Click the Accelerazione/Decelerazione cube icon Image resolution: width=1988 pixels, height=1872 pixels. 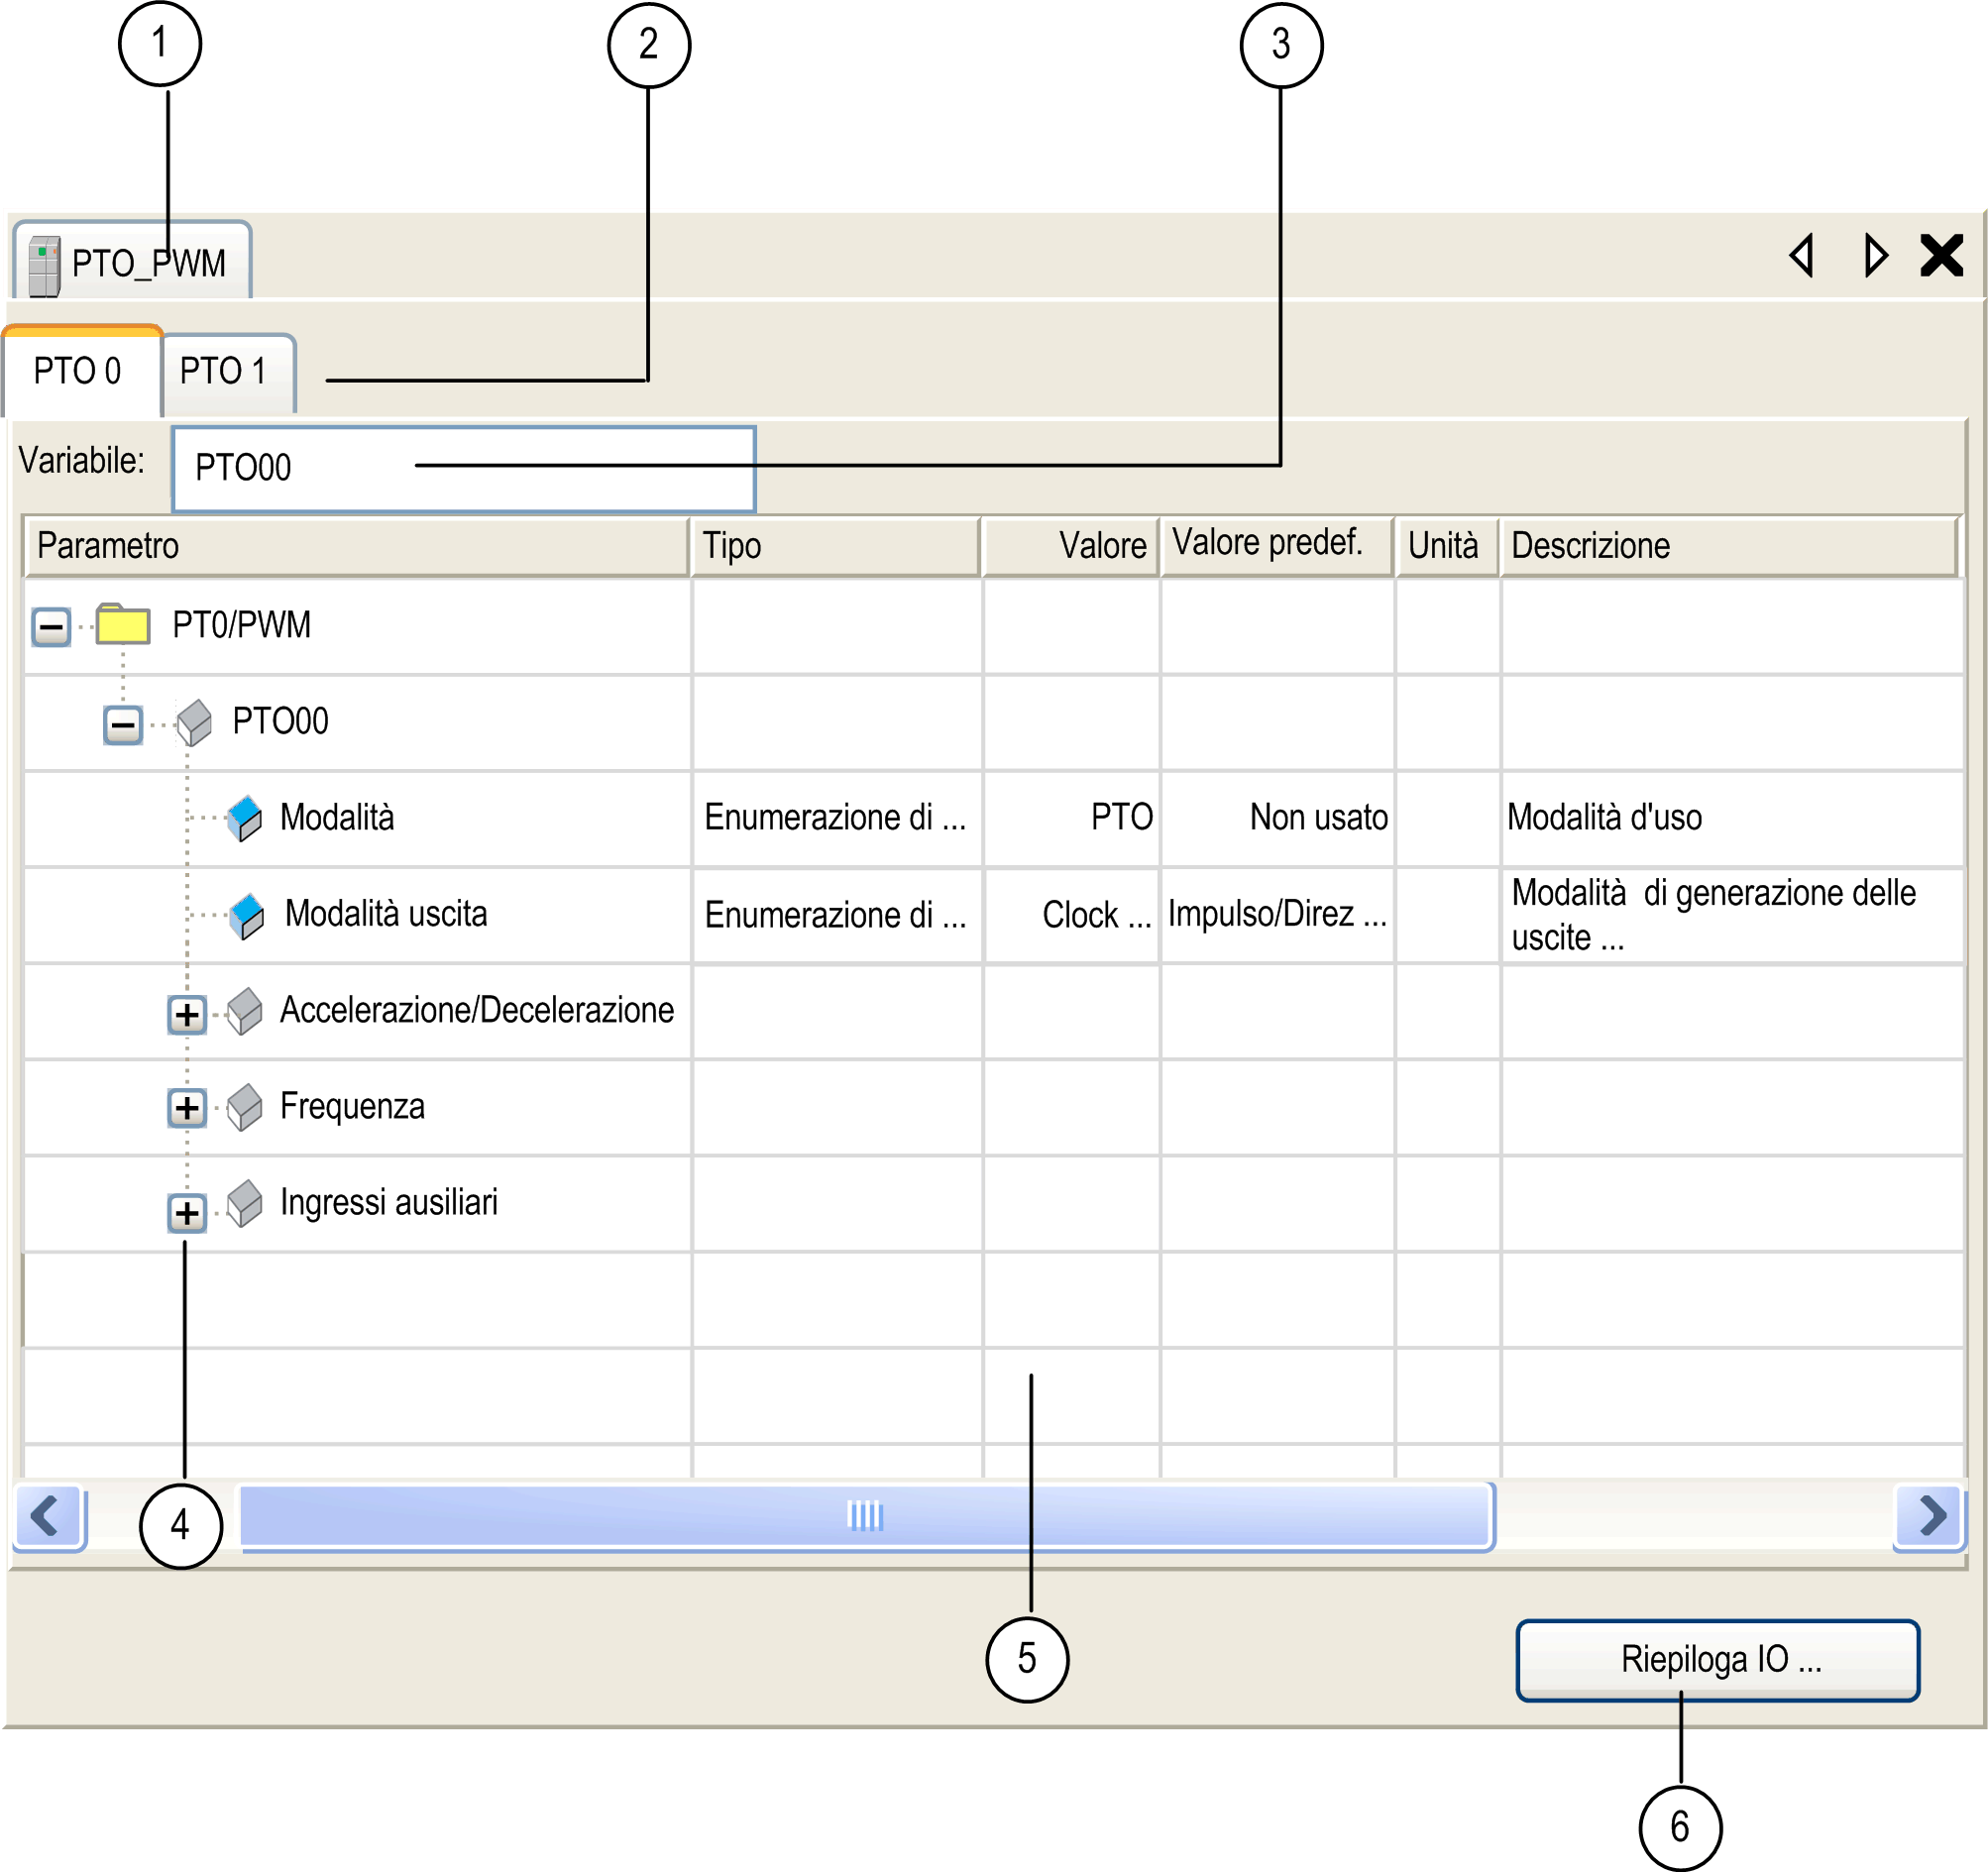tap(244, 1012)
